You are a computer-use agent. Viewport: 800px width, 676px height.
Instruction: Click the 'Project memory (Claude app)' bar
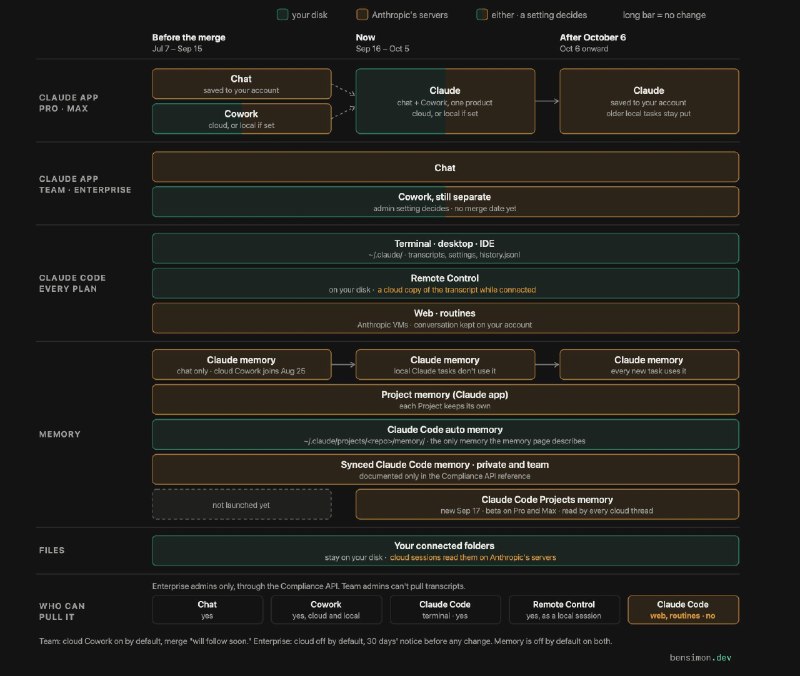[445, 399]
